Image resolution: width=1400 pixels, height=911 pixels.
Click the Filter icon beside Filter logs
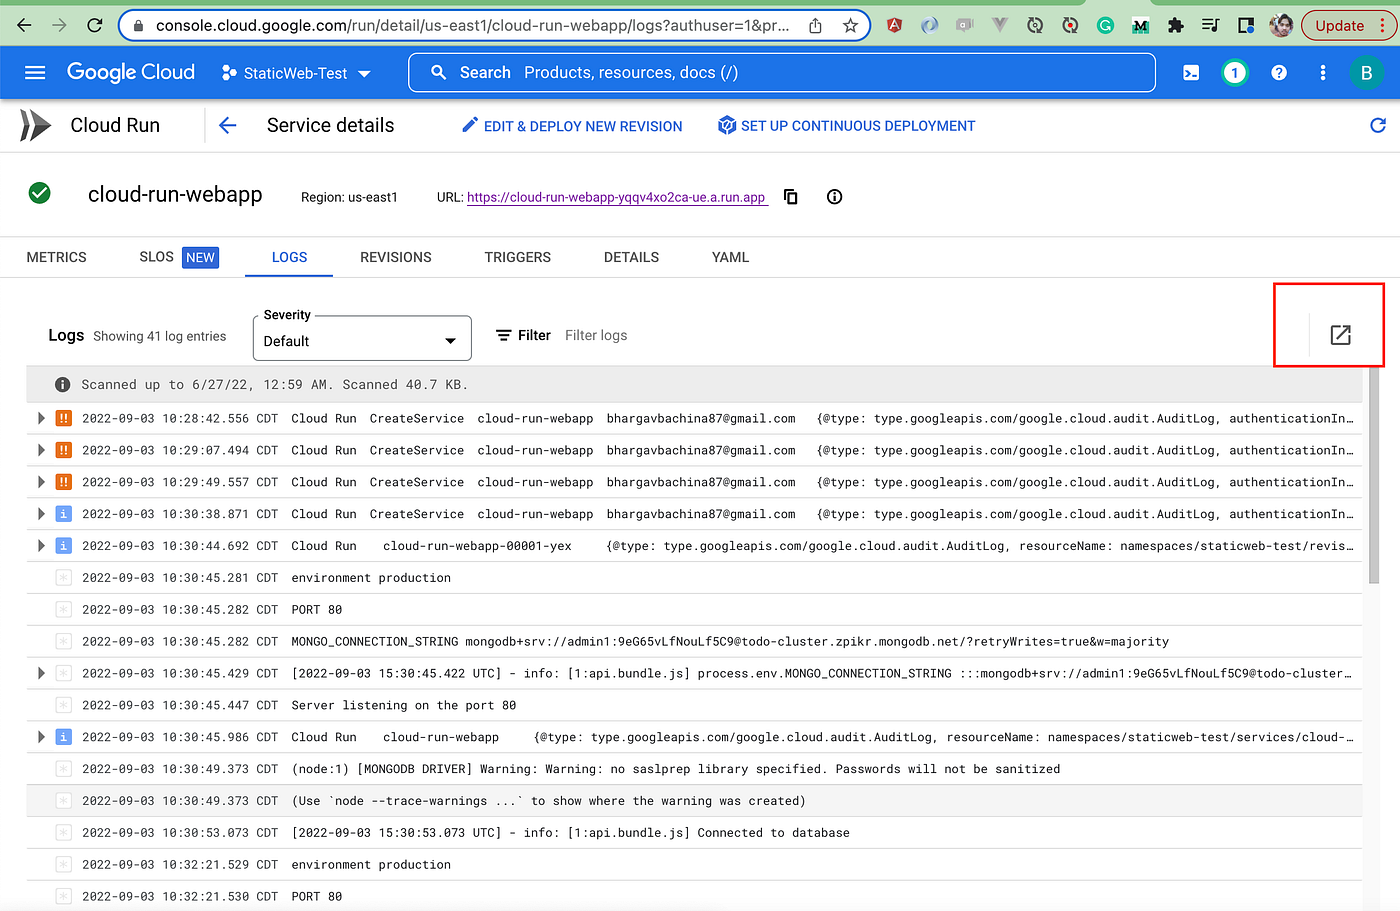[502, 335]
